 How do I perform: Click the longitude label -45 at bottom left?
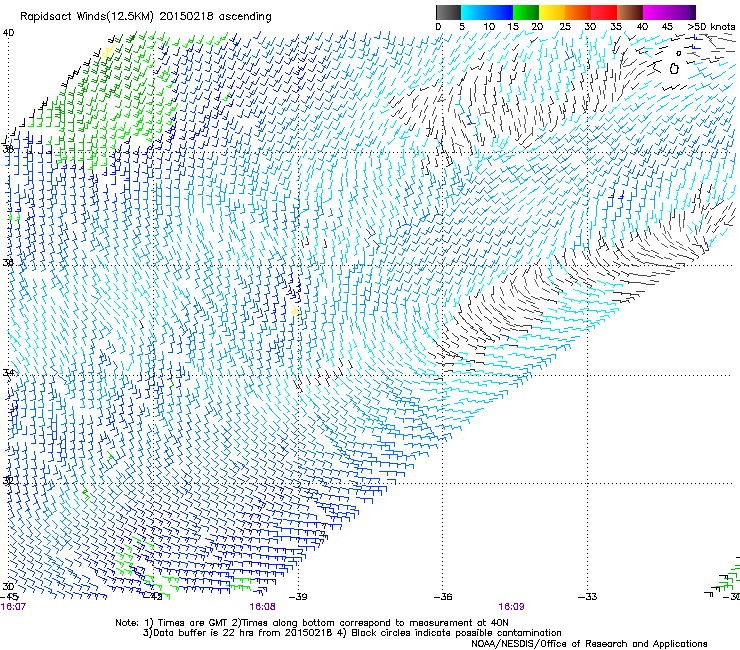click(x=9, y=597)
